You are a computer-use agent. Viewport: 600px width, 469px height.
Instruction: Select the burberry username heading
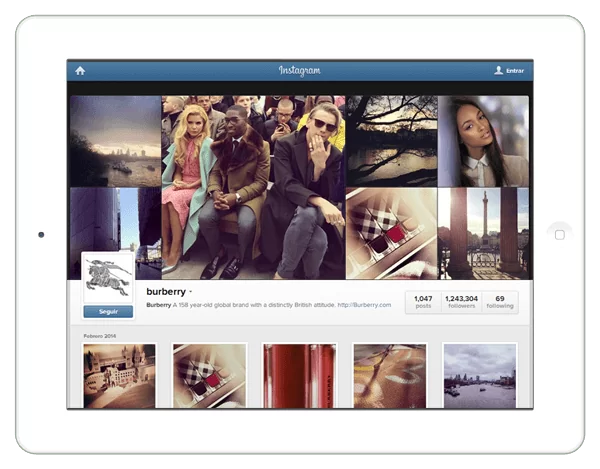(166, 291)
